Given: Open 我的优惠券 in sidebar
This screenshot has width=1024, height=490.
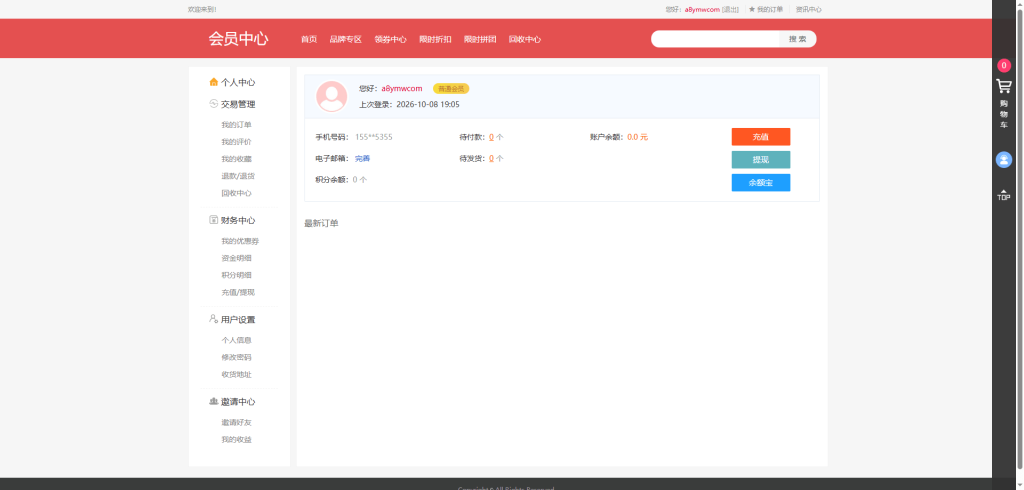Looking at the screenshot, I should pos(240,241).
